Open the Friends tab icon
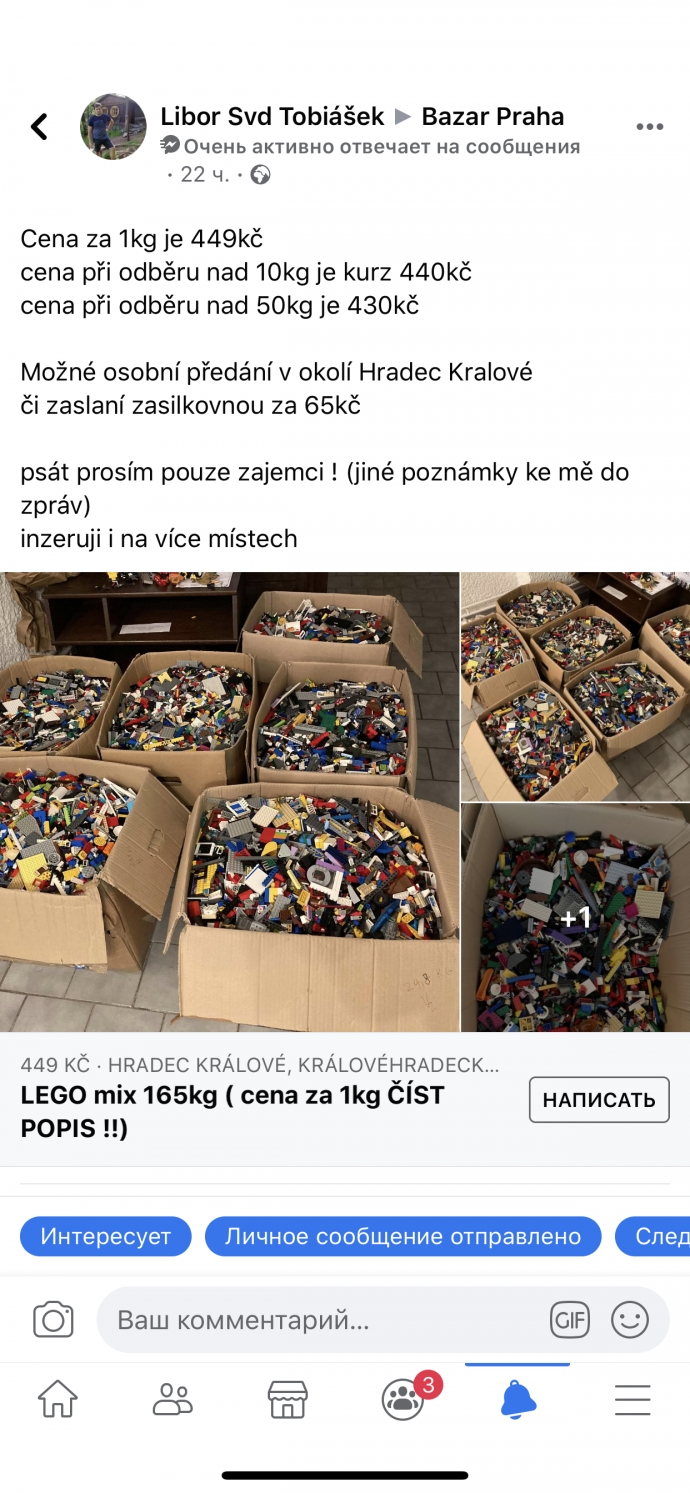This screenshot has height=1493, width=690. [172, 1399]
